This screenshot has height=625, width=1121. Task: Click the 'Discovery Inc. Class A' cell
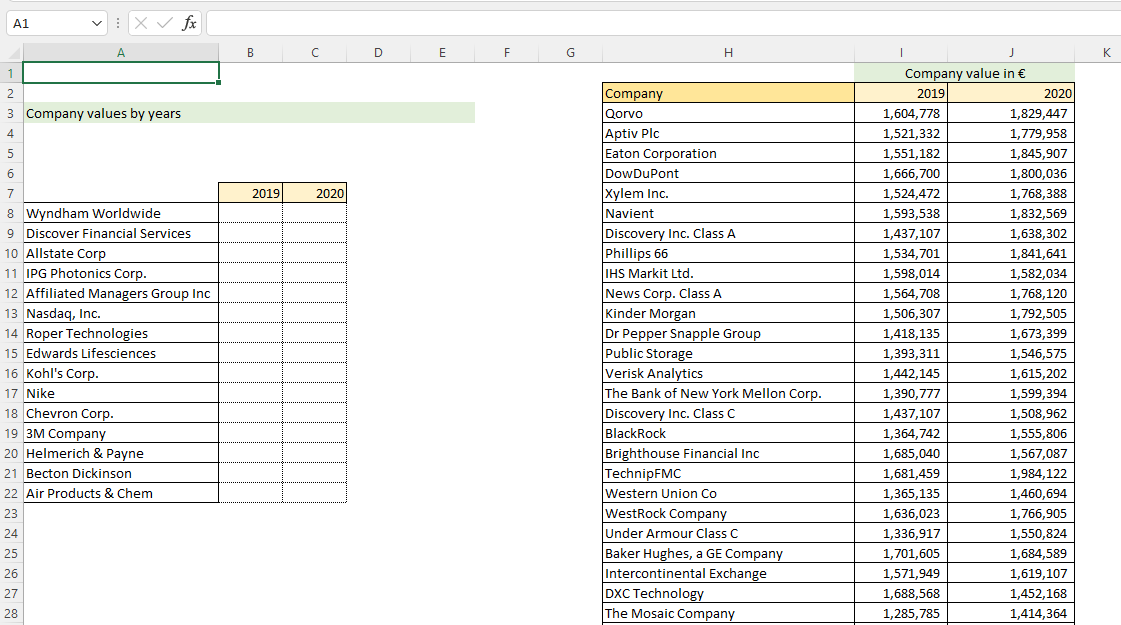[728, 234]
